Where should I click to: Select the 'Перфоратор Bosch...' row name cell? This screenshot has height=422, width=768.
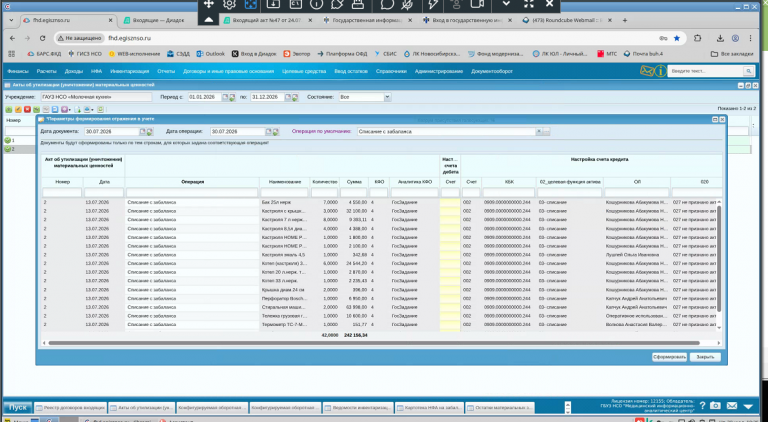285,298
